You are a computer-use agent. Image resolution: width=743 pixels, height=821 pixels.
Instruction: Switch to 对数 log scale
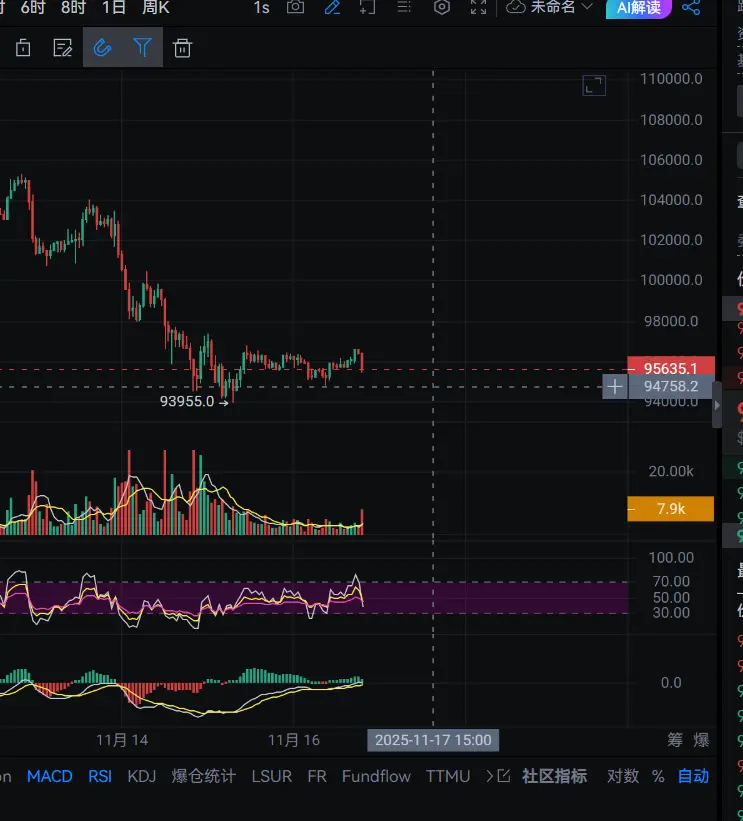(x=623, y=776)
